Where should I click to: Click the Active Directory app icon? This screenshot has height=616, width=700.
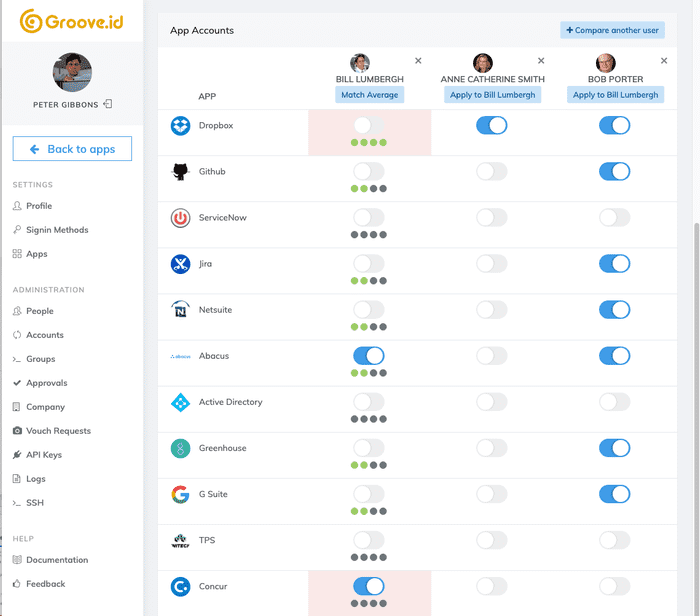pyautogui.click(x=180, y=402)
